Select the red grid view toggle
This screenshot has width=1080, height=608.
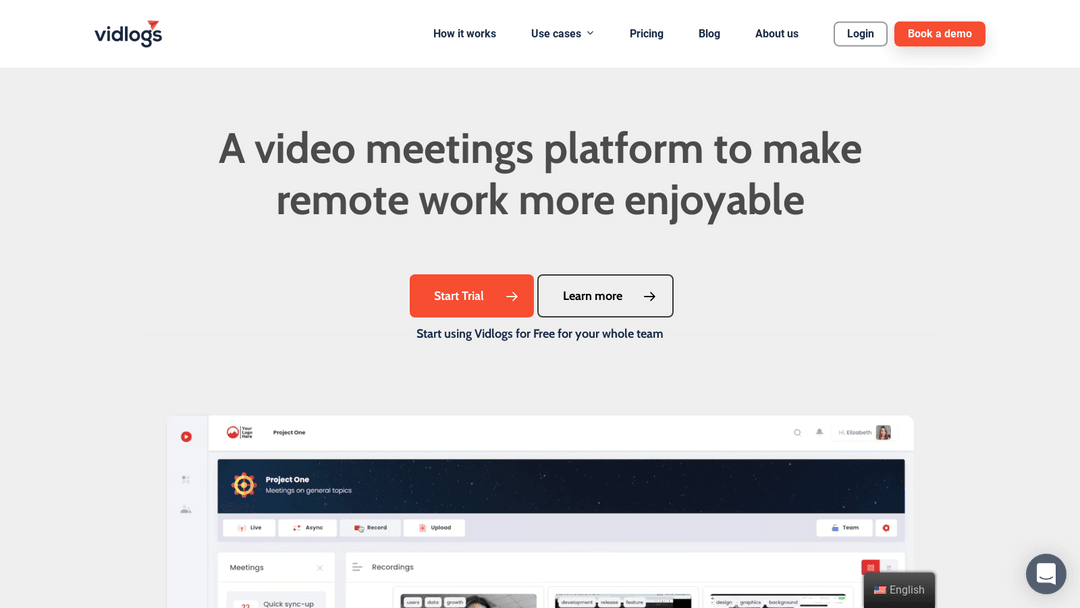pos(870,567)
